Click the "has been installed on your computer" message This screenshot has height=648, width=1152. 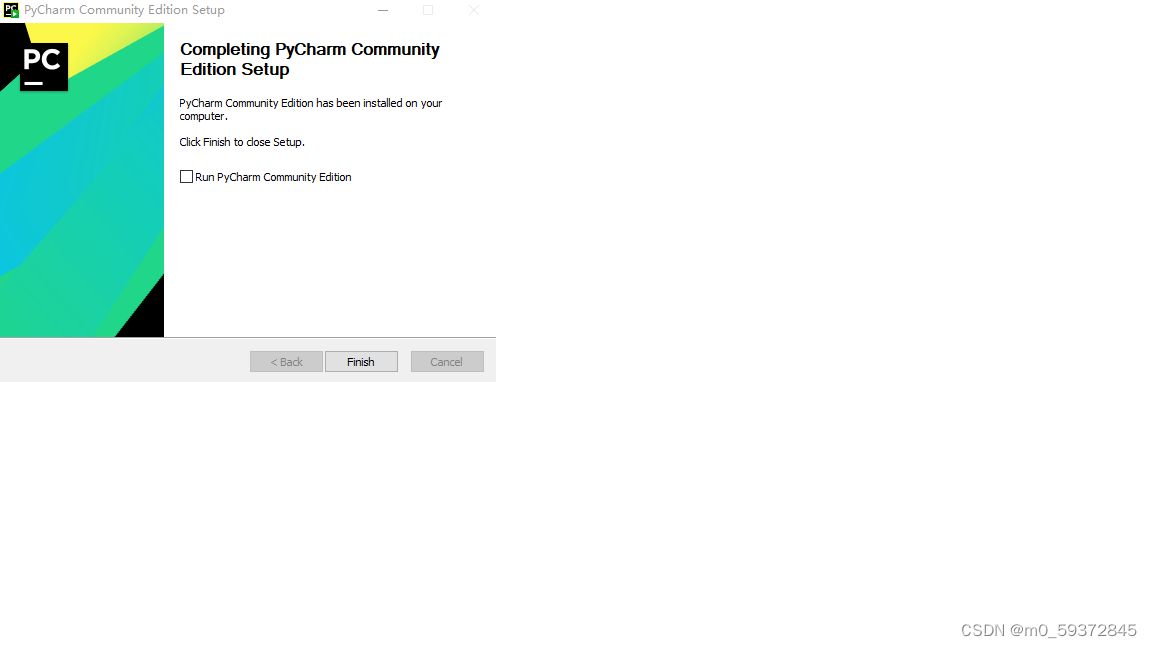point(311,109)
